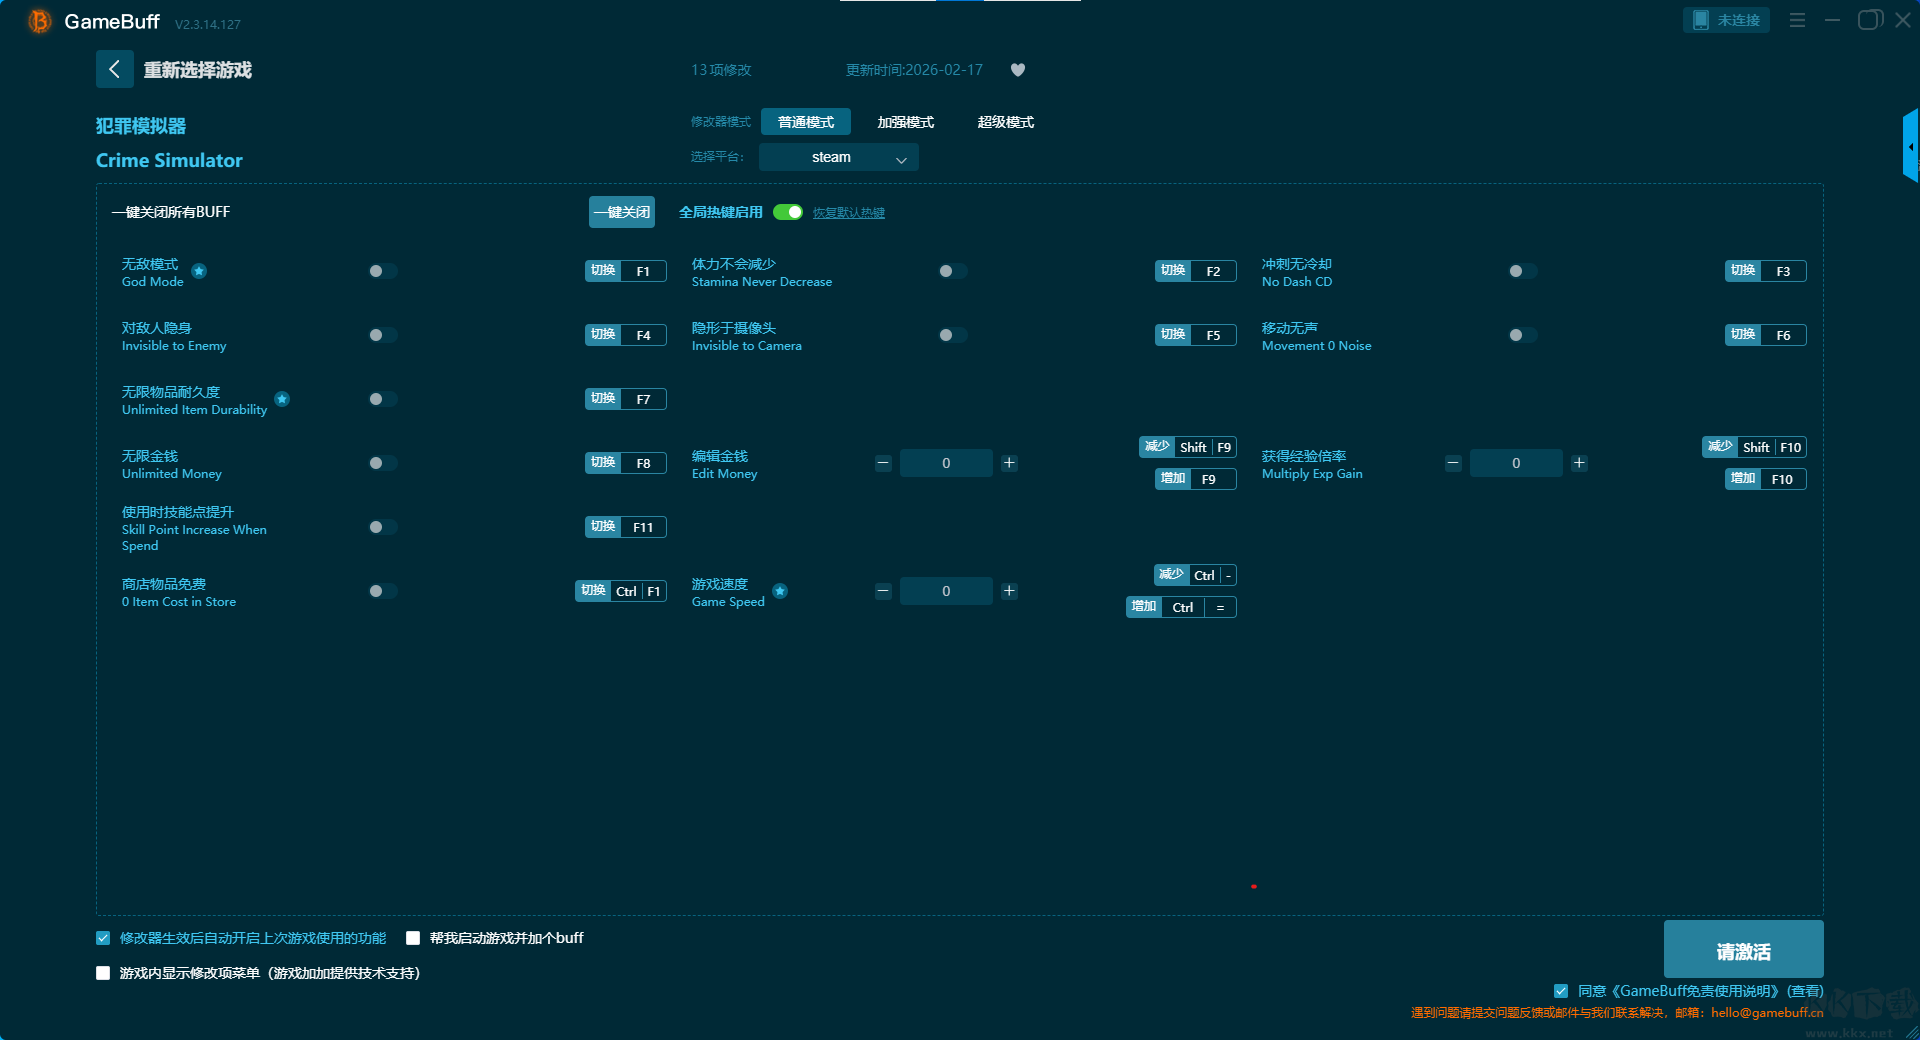Click the star badge beside Unlimited Item Durability
Screen dimensions: 1920x1040
coord(282,399)
